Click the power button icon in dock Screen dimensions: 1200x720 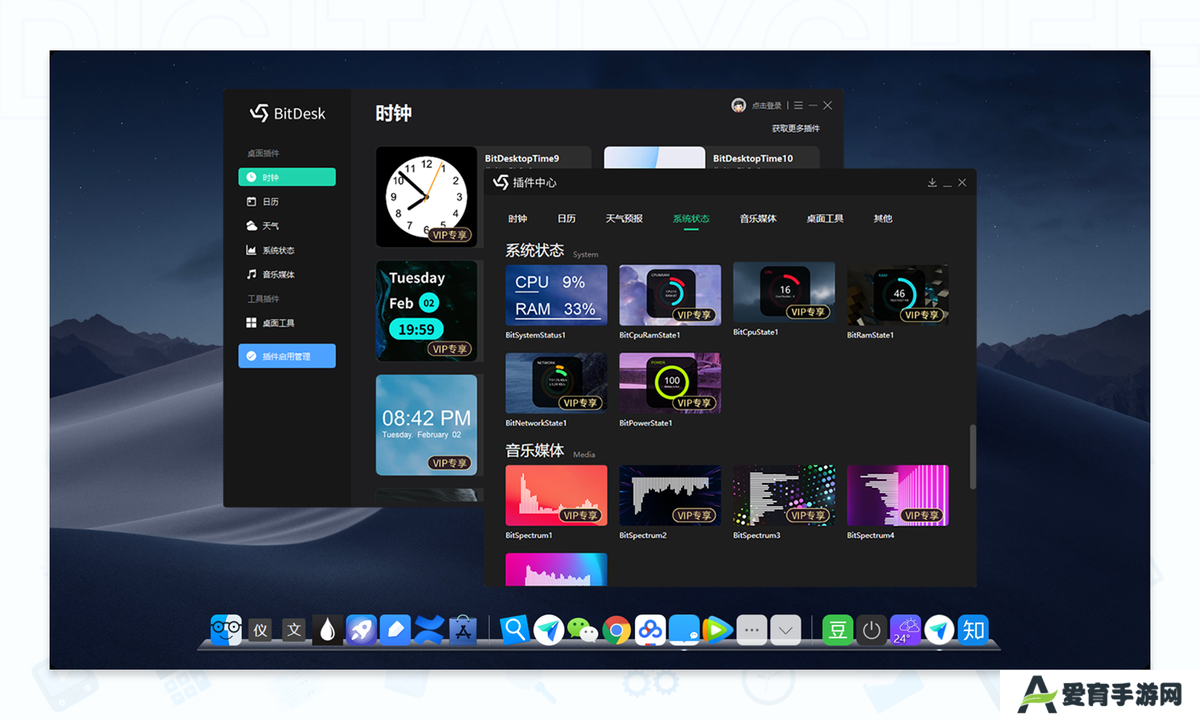pyautogui.click(x=872, y=630)
